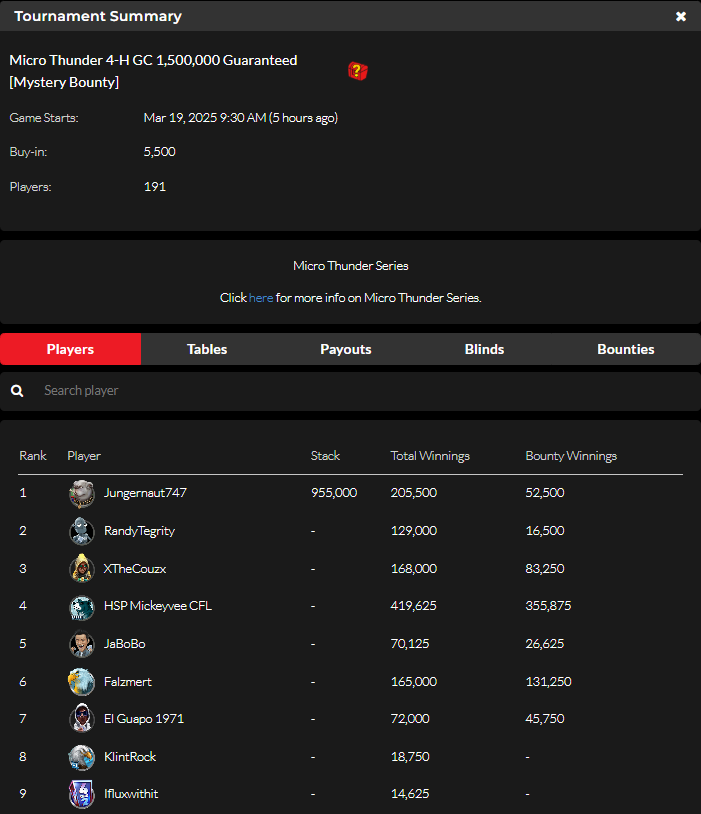Image resolution: width=701 pixels, height=814 pixels.
Task: Click the game start date text
Action: point(241,118)
